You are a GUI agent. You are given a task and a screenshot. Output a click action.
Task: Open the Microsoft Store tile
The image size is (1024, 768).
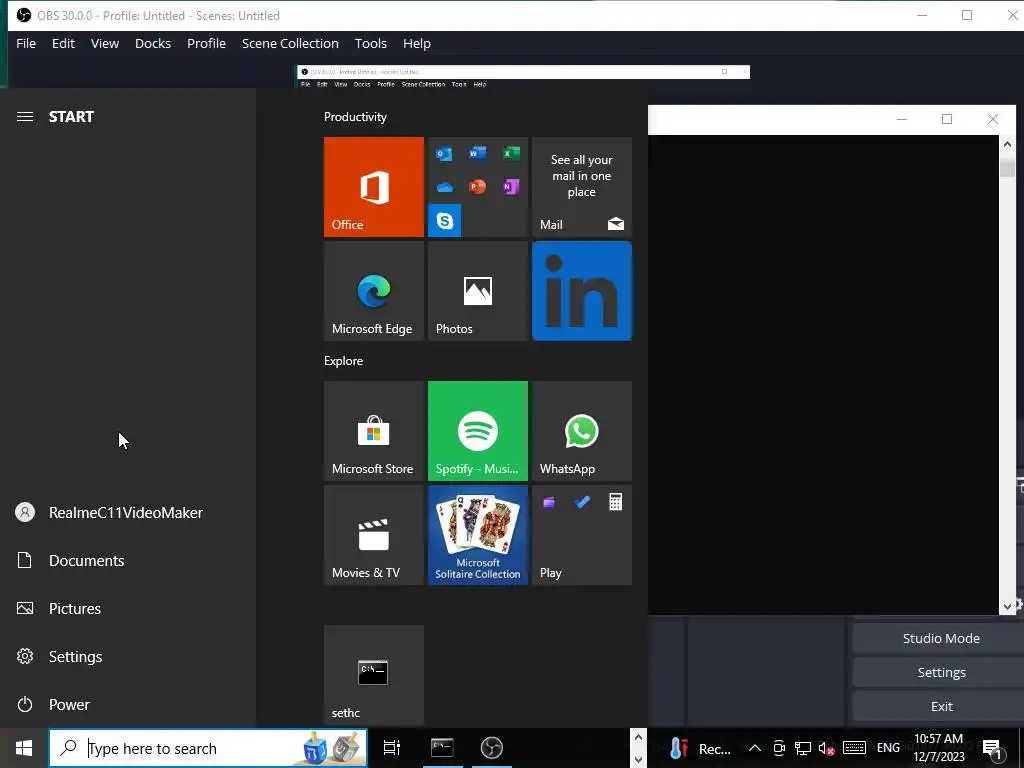[x=374, y=431]
